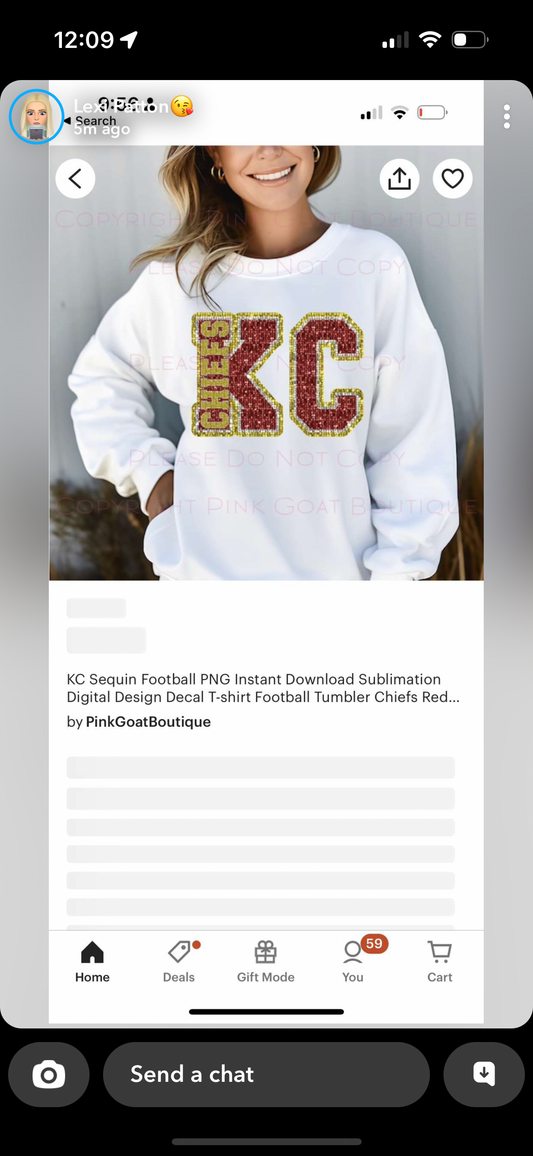This screenshot has height=1156, width=533.
Task: Favorite the item with the heart icon
Action: coord(452,178)
